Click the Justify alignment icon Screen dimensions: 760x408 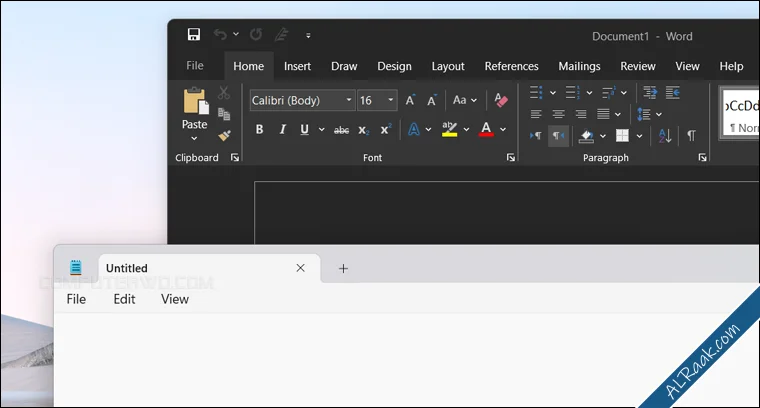(603, 114)
